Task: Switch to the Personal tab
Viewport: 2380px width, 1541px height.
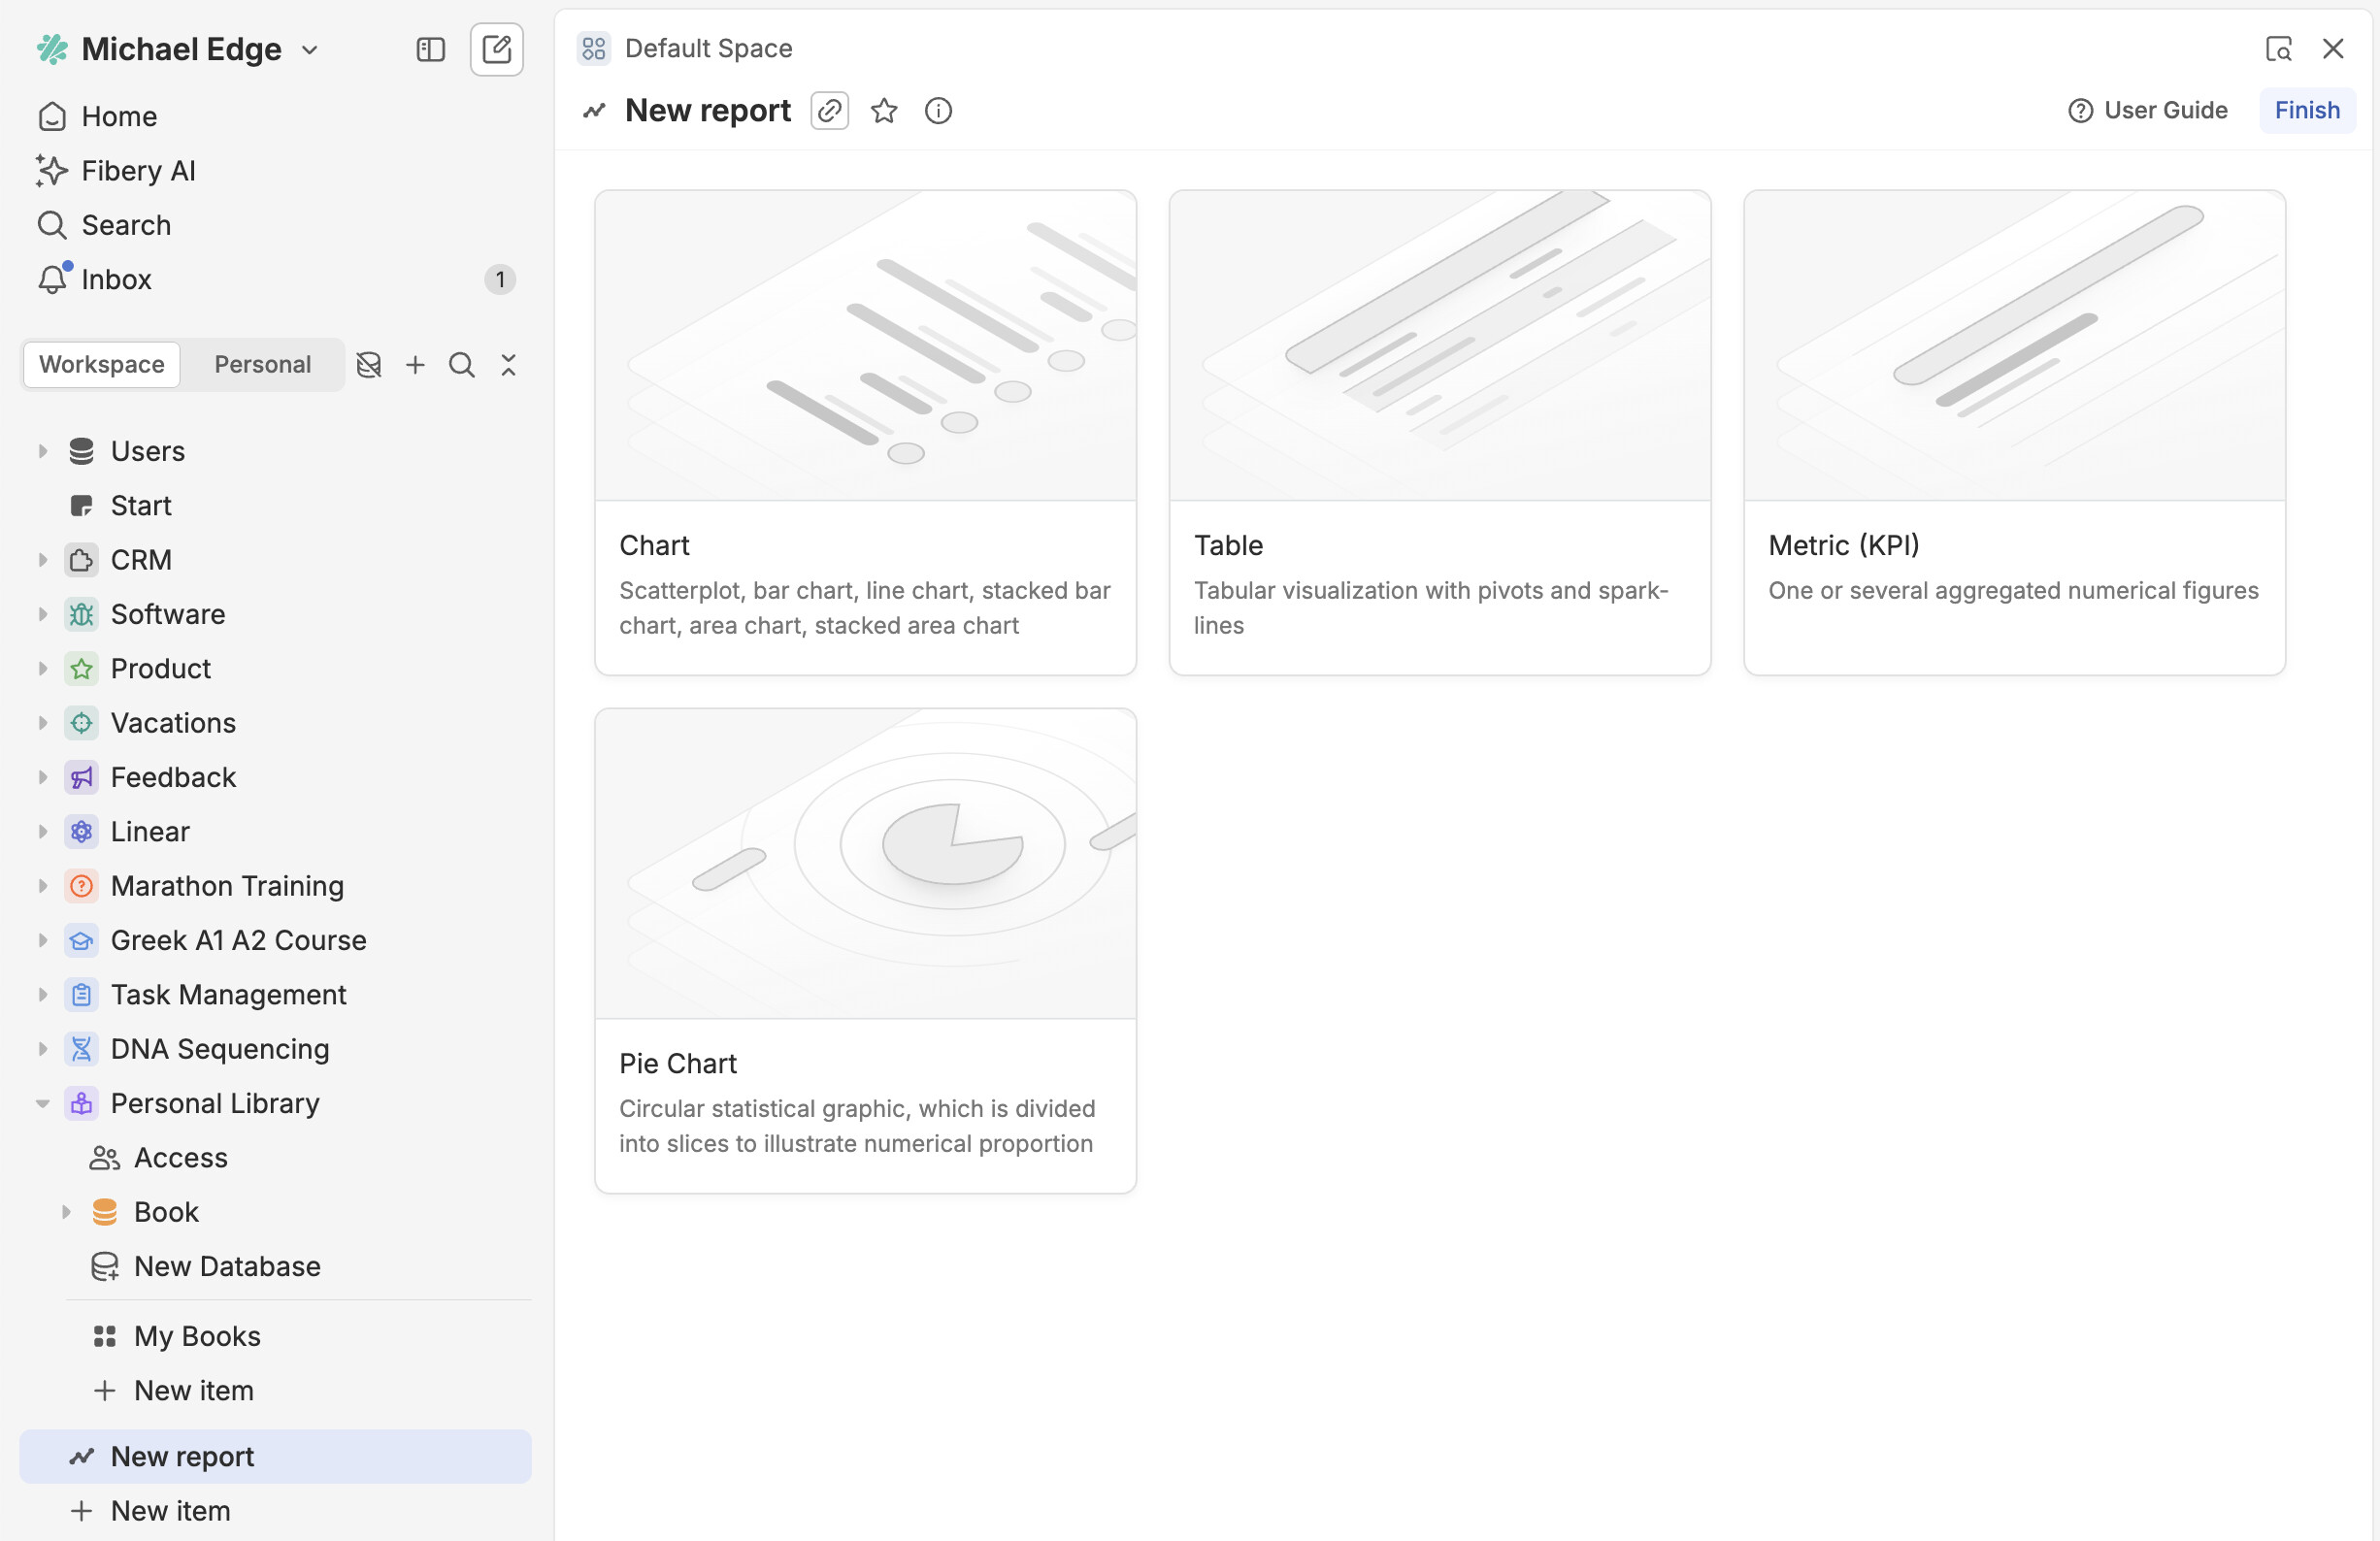Action: [262, 364]
